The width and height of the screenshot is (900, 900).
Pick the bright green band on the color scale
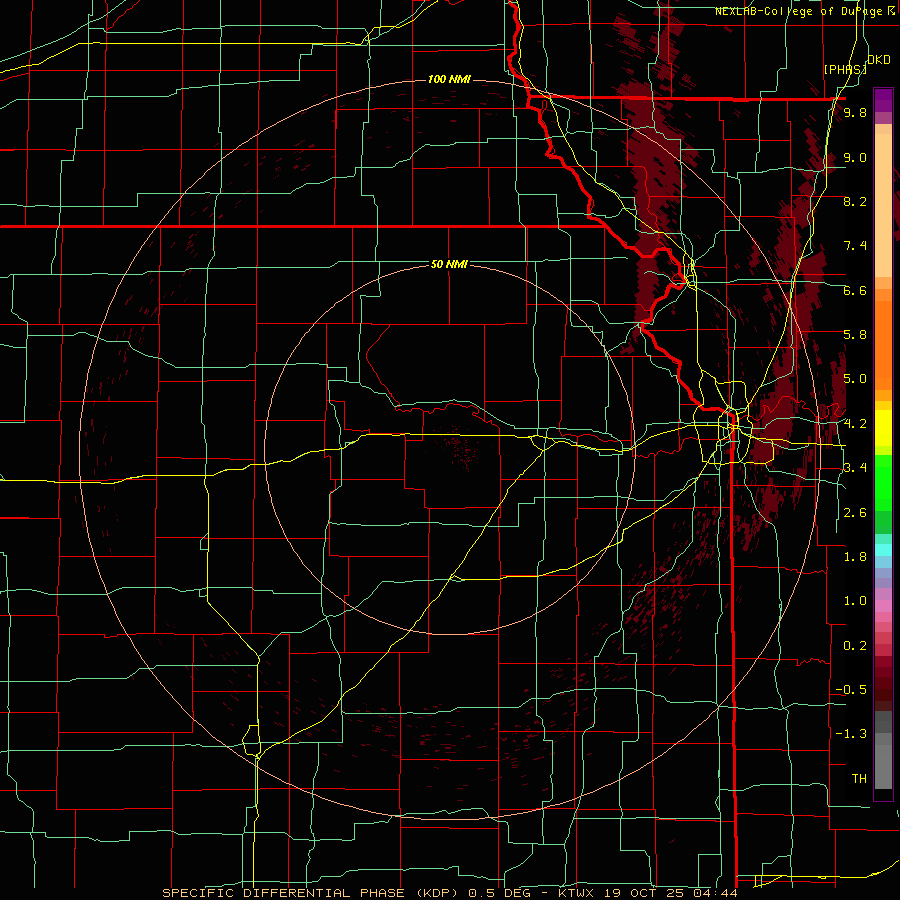tap(883, 483)
